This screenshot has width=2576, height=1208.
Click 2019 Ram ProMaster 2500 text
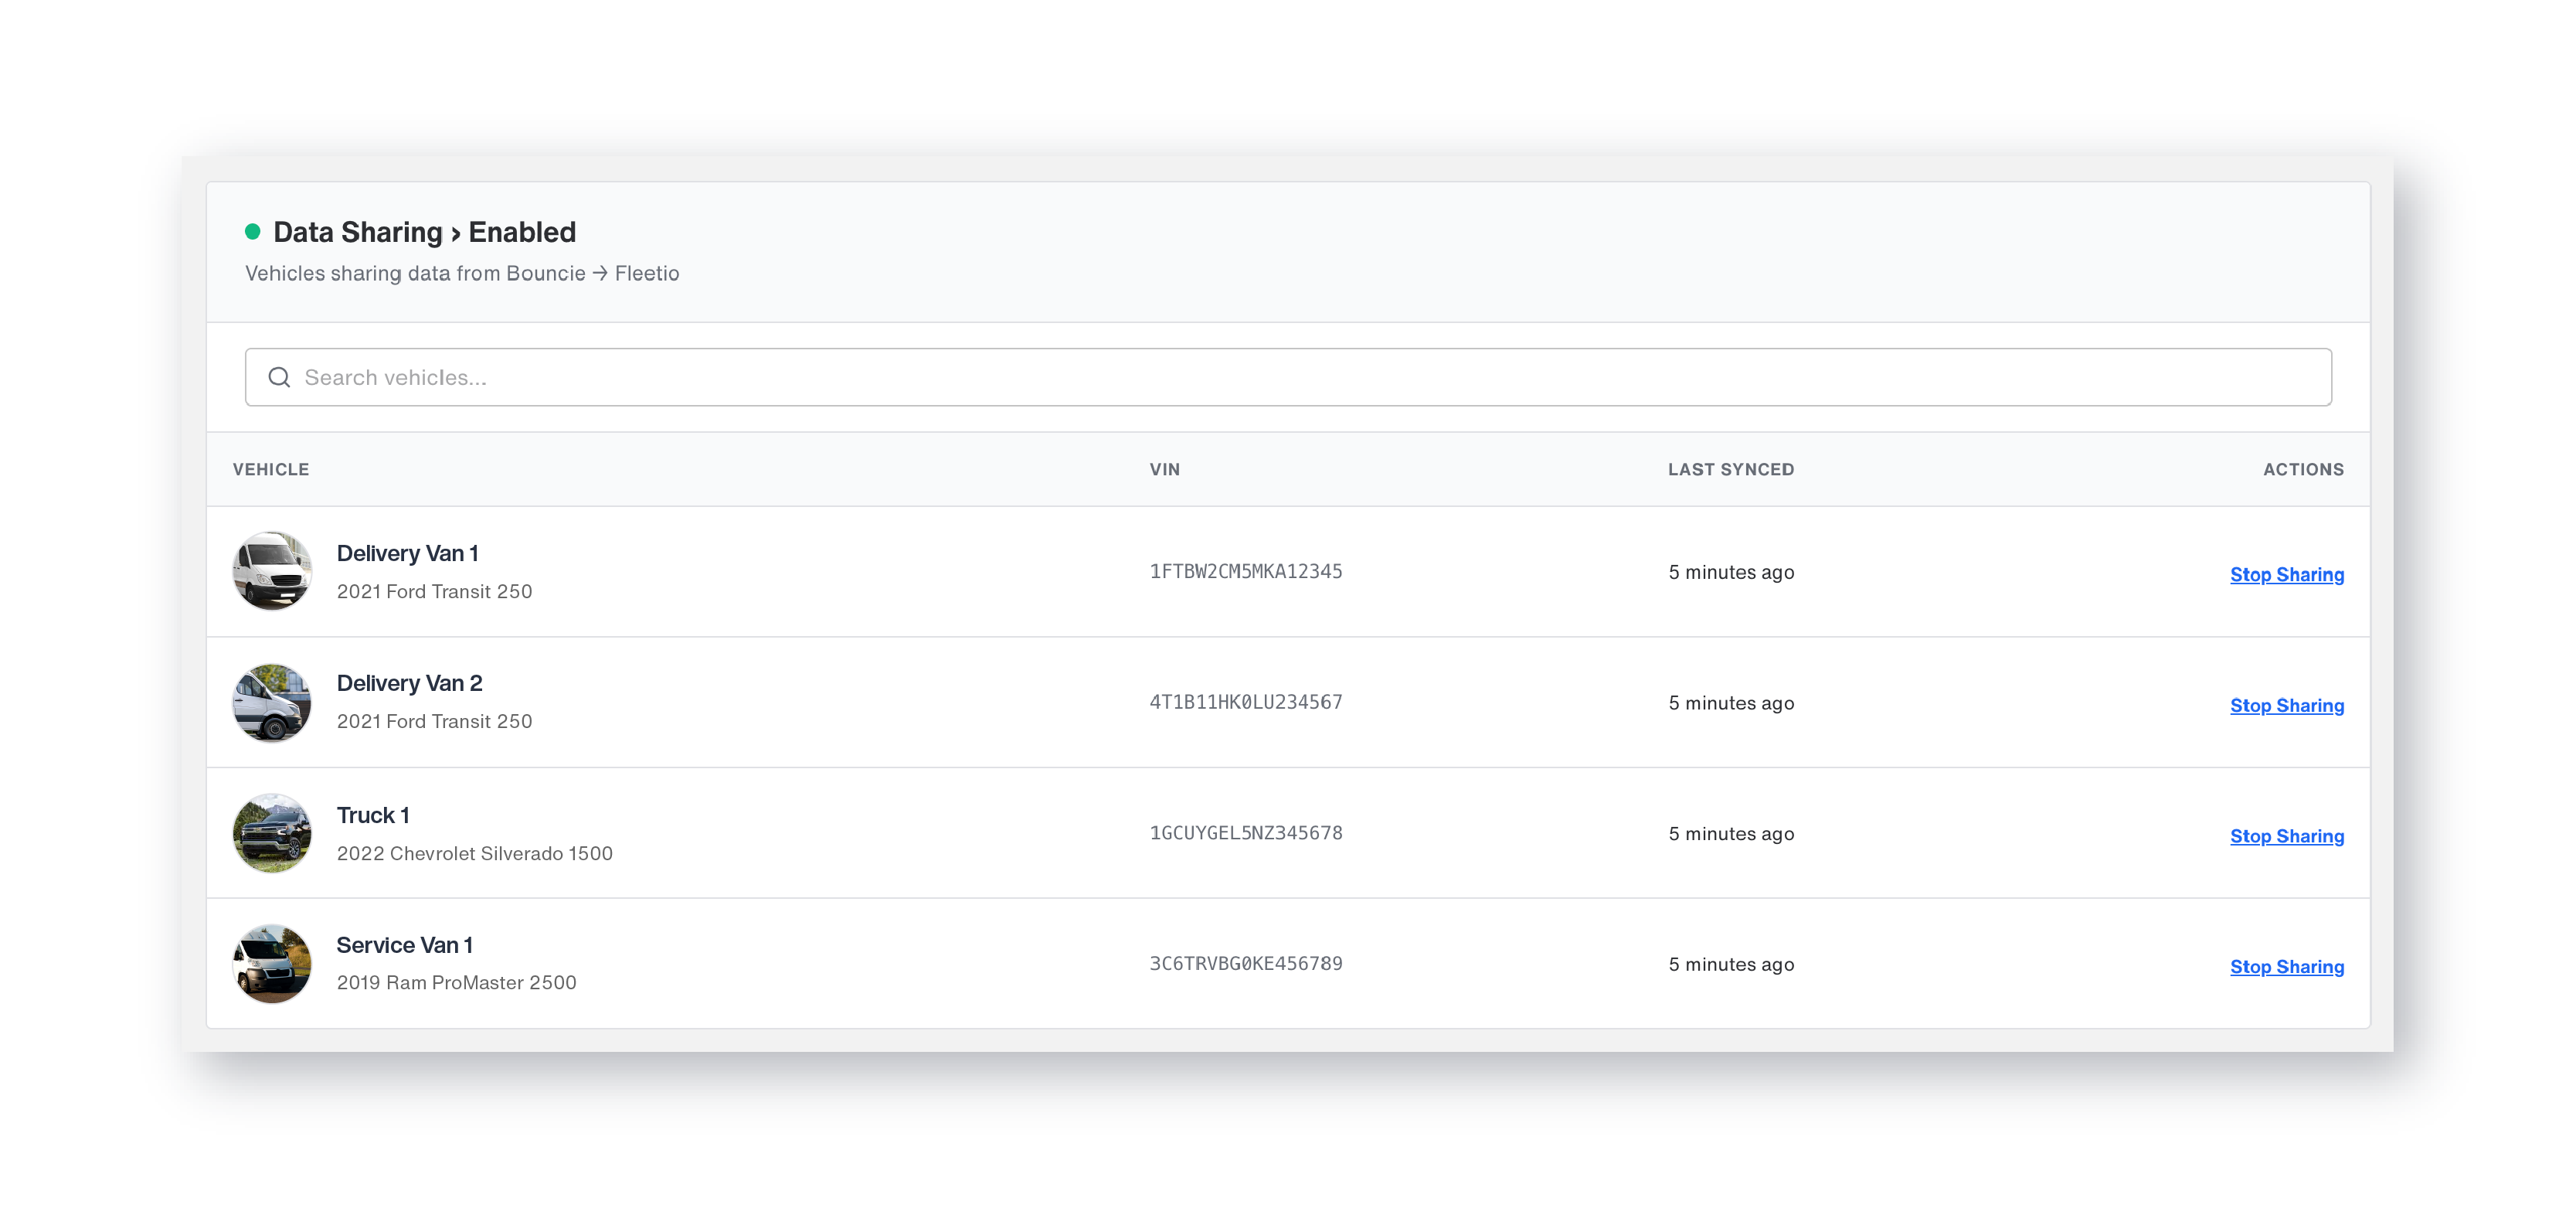(x=456, y=982)
